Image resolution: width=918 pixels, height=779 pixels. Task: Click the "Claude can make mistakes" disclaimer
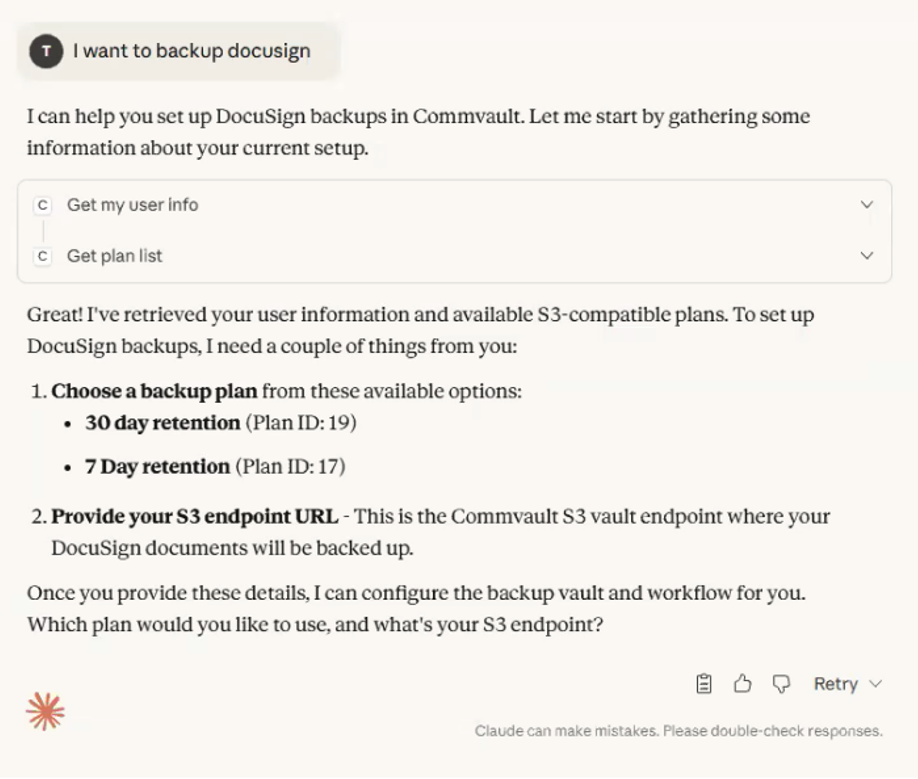click(x=678, y=731)
